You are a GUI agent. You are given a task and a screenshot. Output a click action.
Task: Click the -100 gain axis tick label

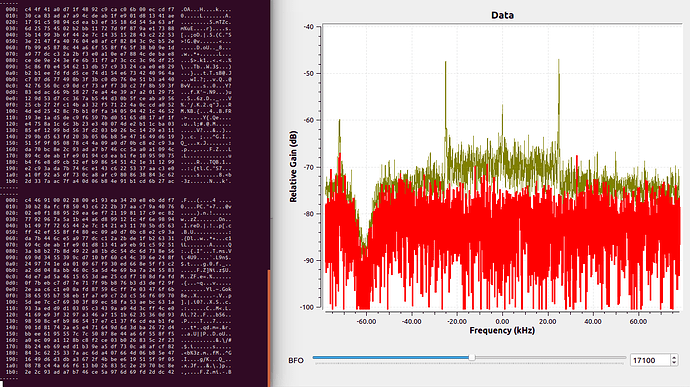pos(308,307)
